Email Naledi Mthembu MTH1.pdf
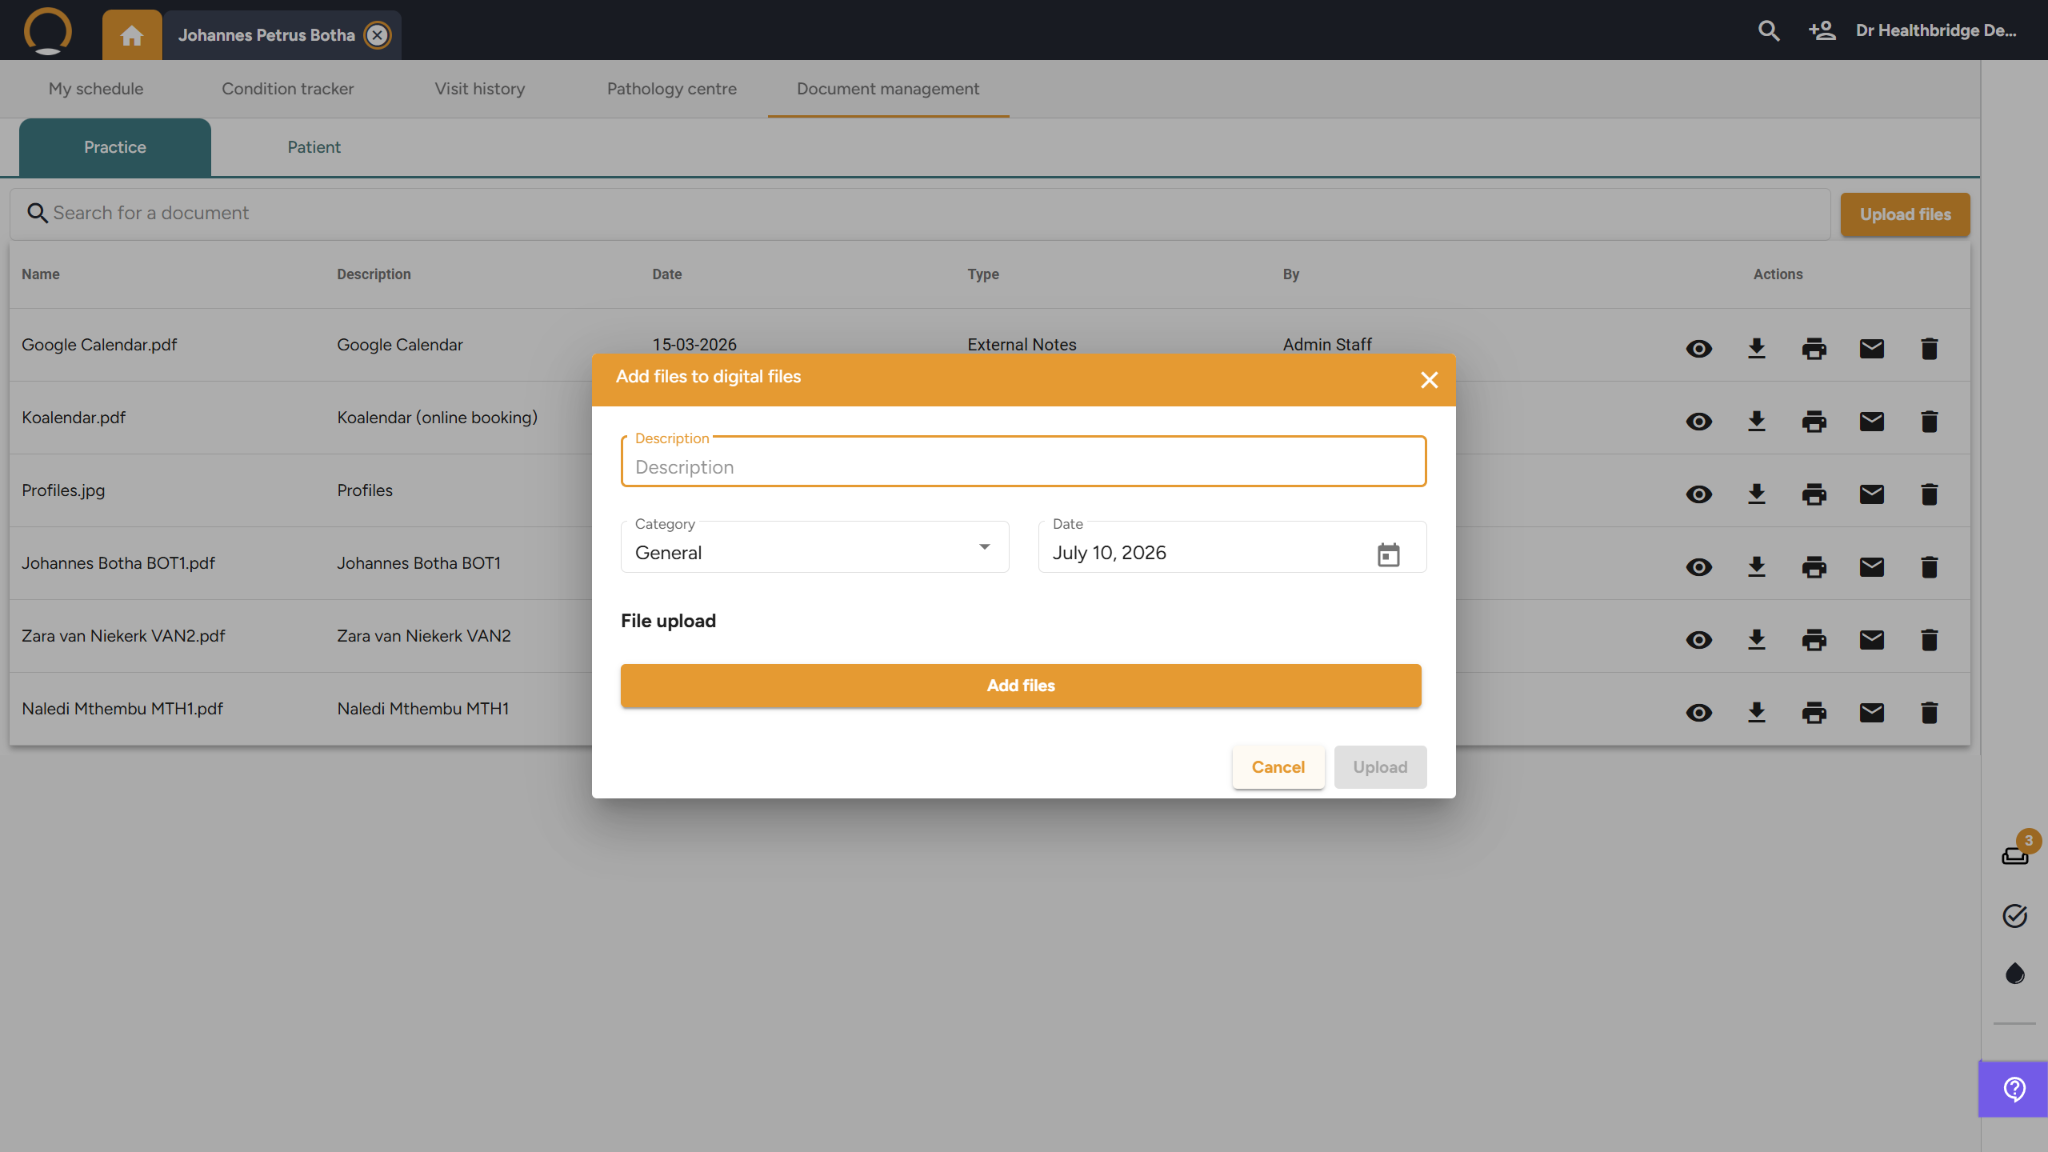The image size is (2048, 1152). coord(1872,714)
